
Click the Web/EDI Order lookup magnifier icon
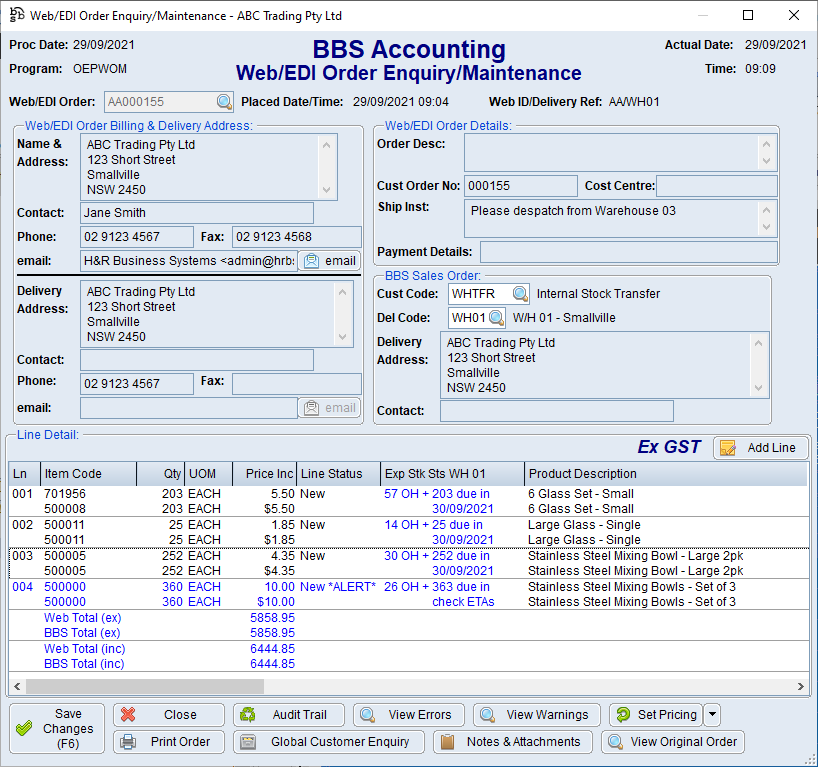(224, 102)
